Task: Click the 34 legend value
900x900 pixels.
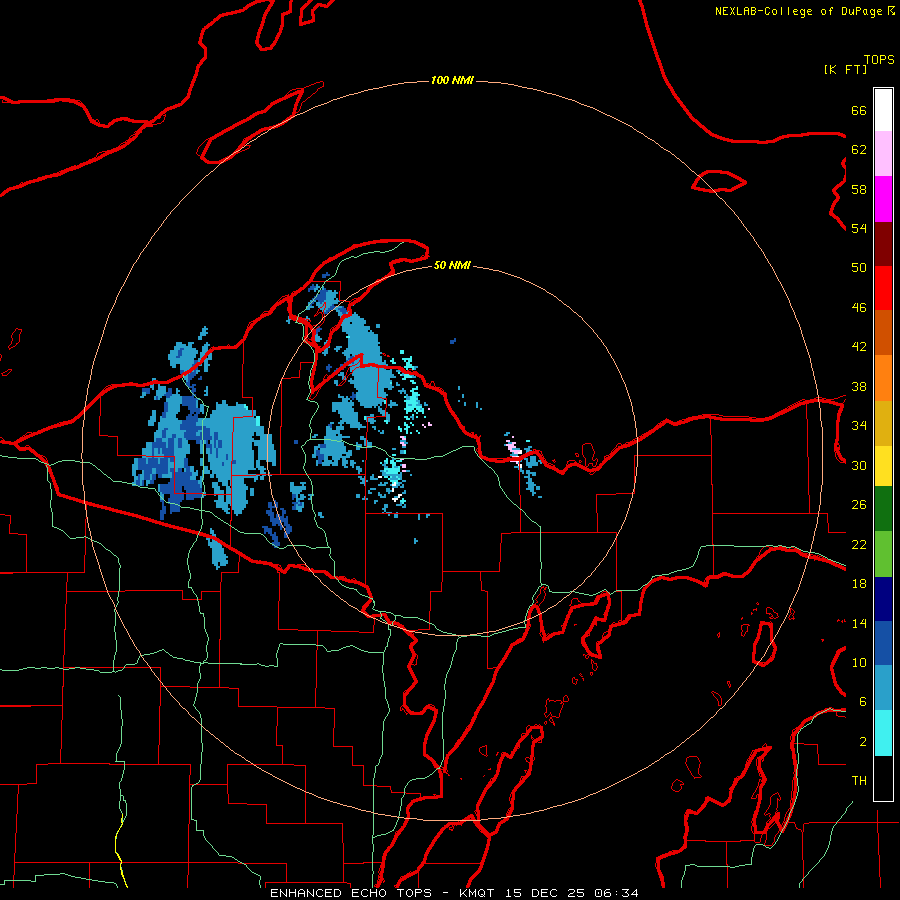Action: pyautogui.click(x=859, y=426)
